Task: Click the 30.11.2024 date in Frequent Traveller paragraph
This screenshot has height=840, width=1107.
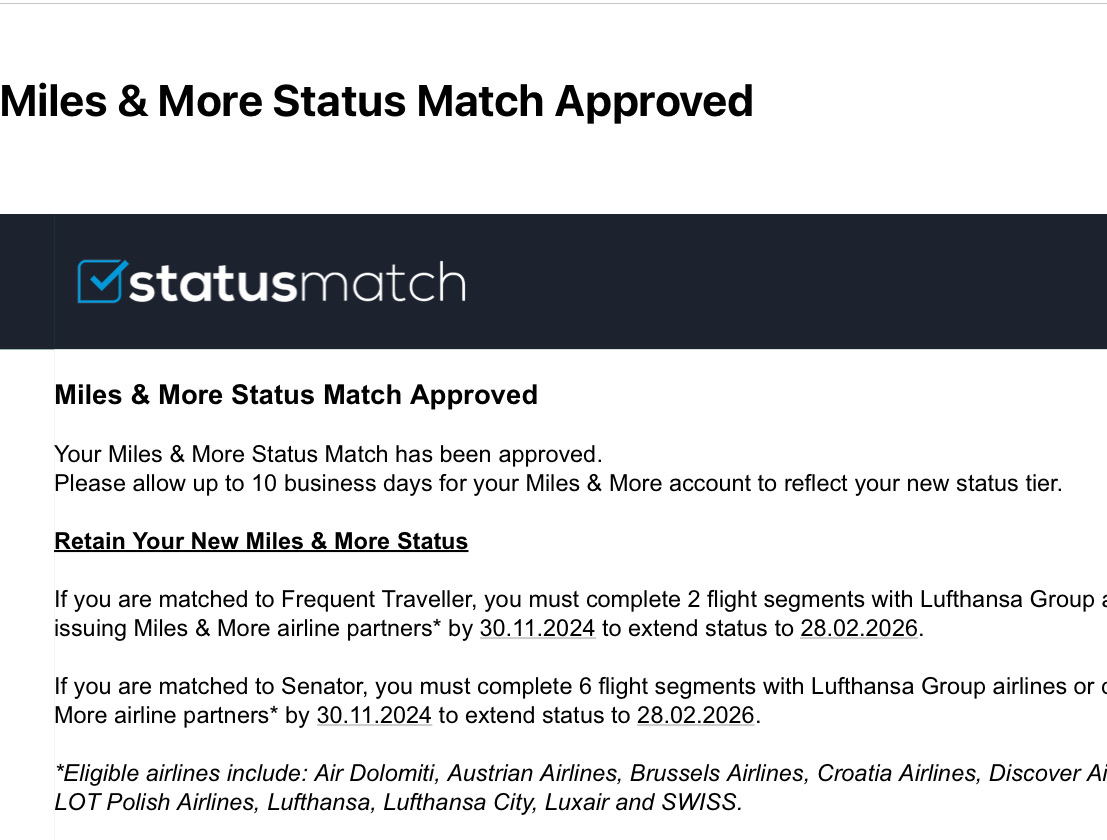Action: [x=537, y=629]
